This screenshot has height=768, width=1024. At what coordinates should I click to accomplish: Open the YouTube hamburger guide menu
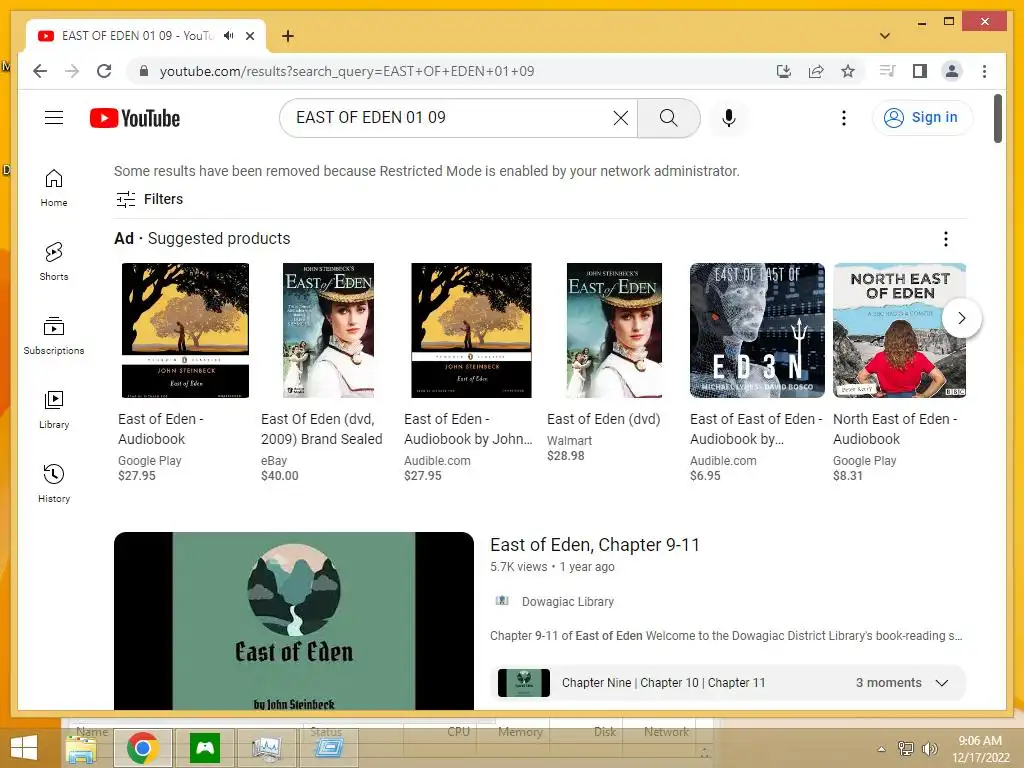pos(54,118)
